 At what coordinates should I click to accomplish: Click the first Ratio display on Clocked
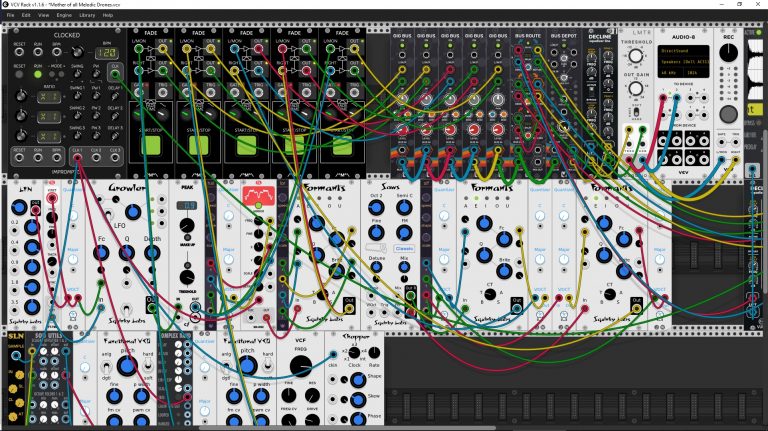50,96
